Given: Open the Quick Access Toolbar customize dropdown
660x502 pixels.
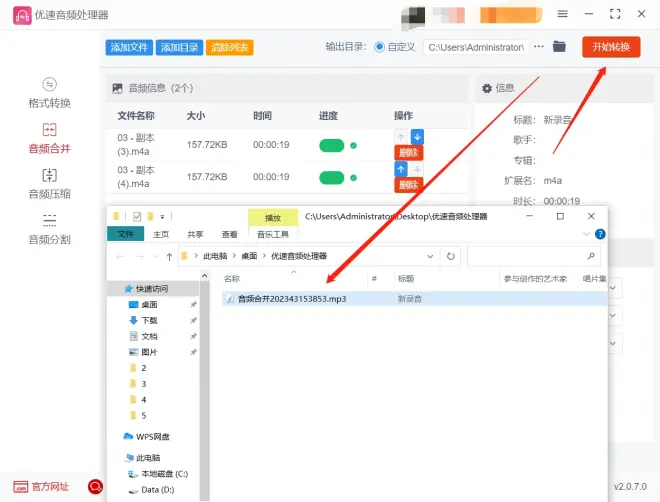Looking at the screenshot, I should pos(162,216).
